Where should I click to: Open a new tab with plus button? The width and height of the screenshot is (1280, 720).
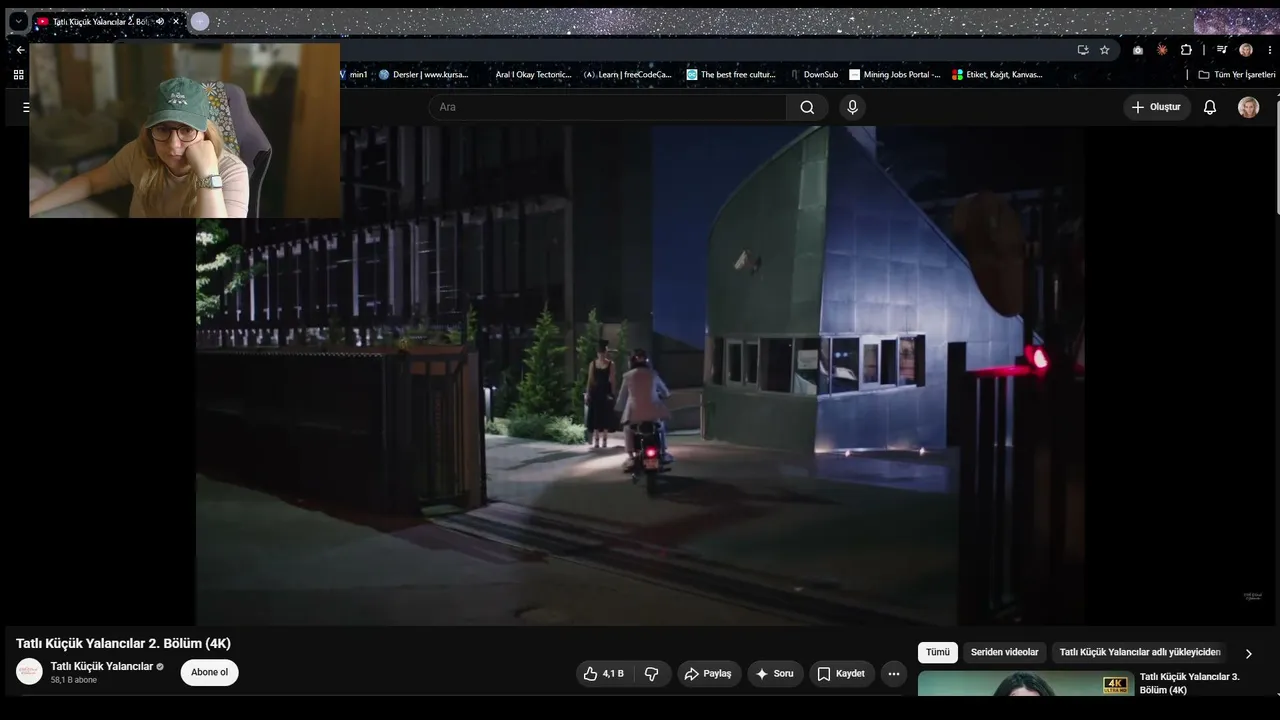pyautogui.click(x=200, y=21)
